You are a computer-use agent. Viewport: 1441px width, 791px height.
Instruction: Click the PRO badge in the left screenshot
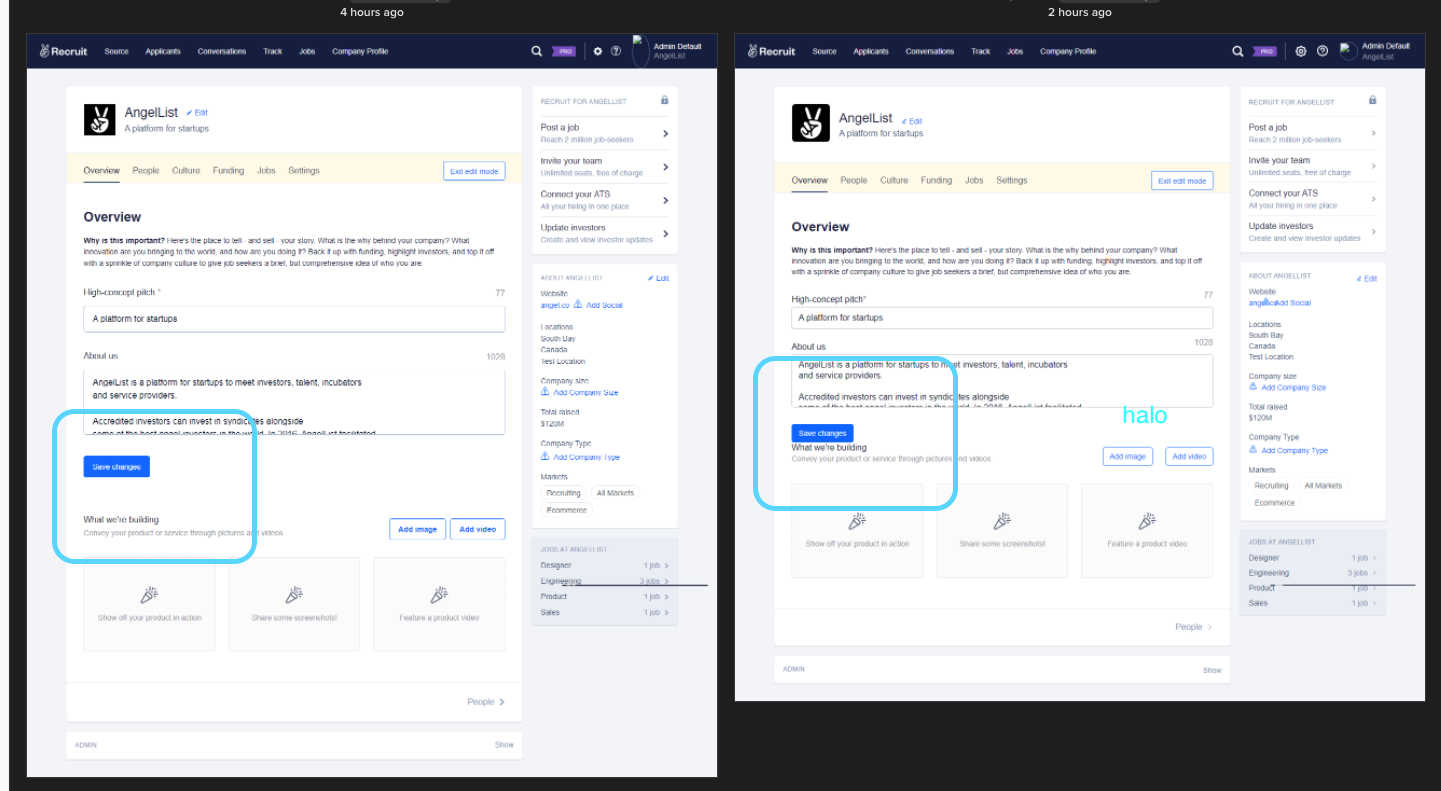(566, 51)
